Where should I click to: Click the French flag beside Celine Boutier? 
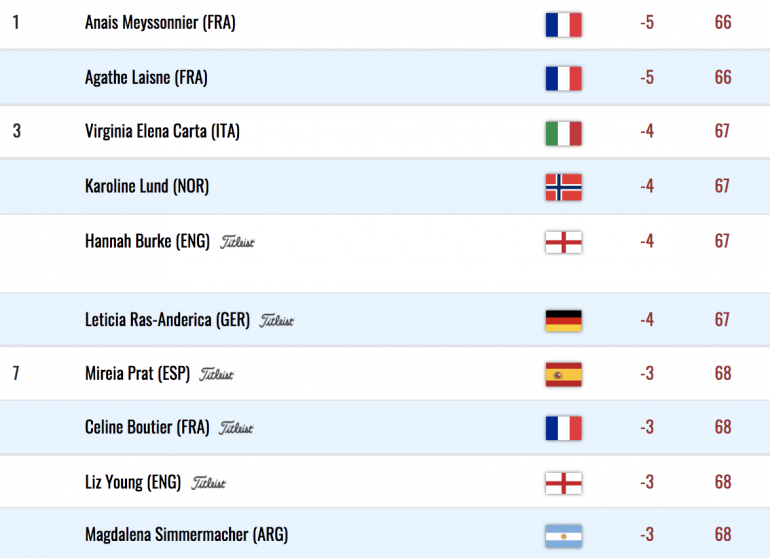tap(563, 428)
